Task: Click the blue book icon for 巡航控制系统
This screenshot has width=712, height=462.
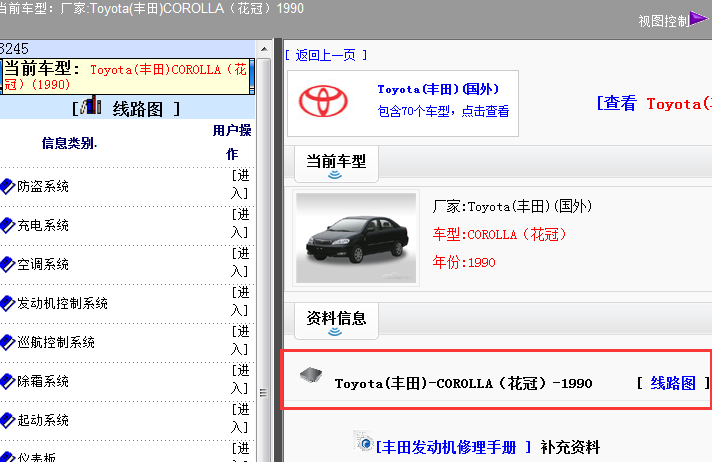Action: (x=7, y=343)
